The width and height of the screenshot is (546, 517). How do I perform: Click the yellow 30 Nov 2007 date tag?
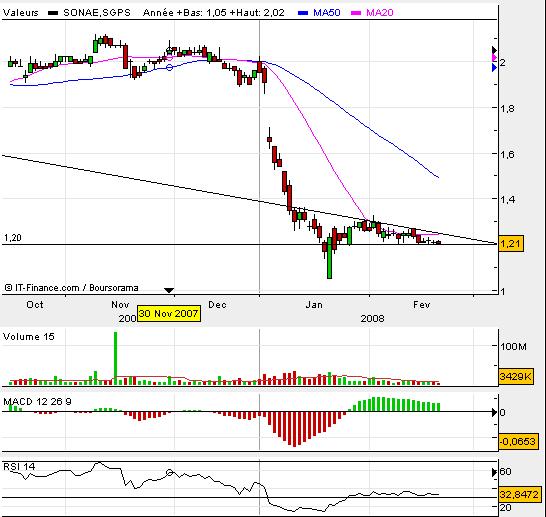pos(169,314)
